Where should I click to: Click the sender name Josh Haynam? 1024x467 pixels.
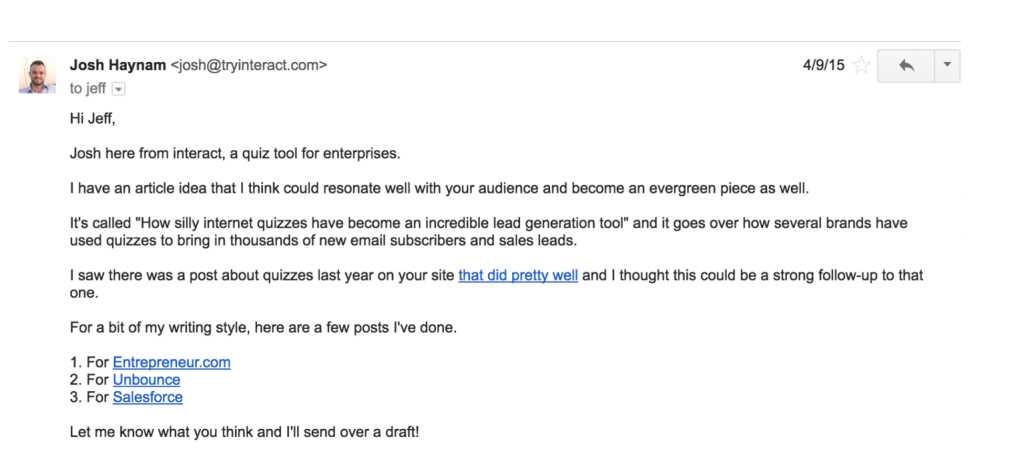pos(118,65)
